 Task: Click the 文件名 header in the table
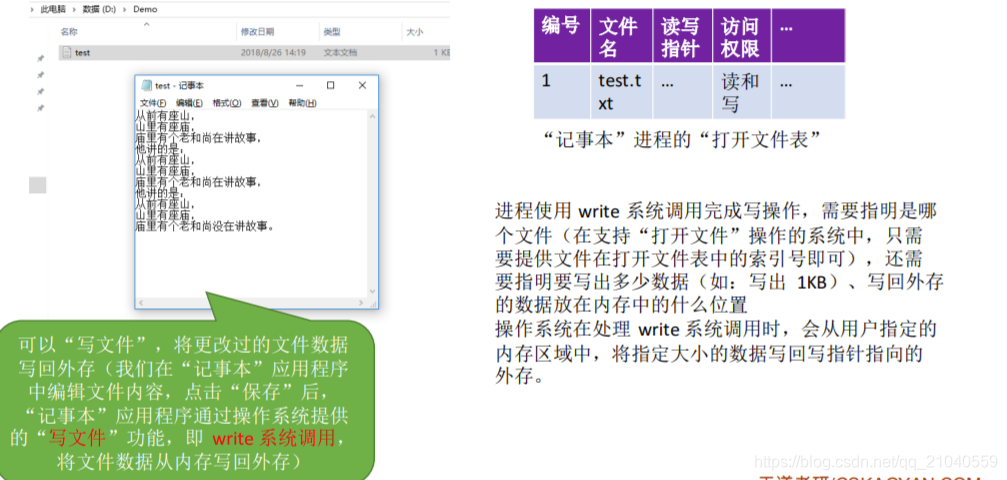pyautogui.click(x=622, y=35)
